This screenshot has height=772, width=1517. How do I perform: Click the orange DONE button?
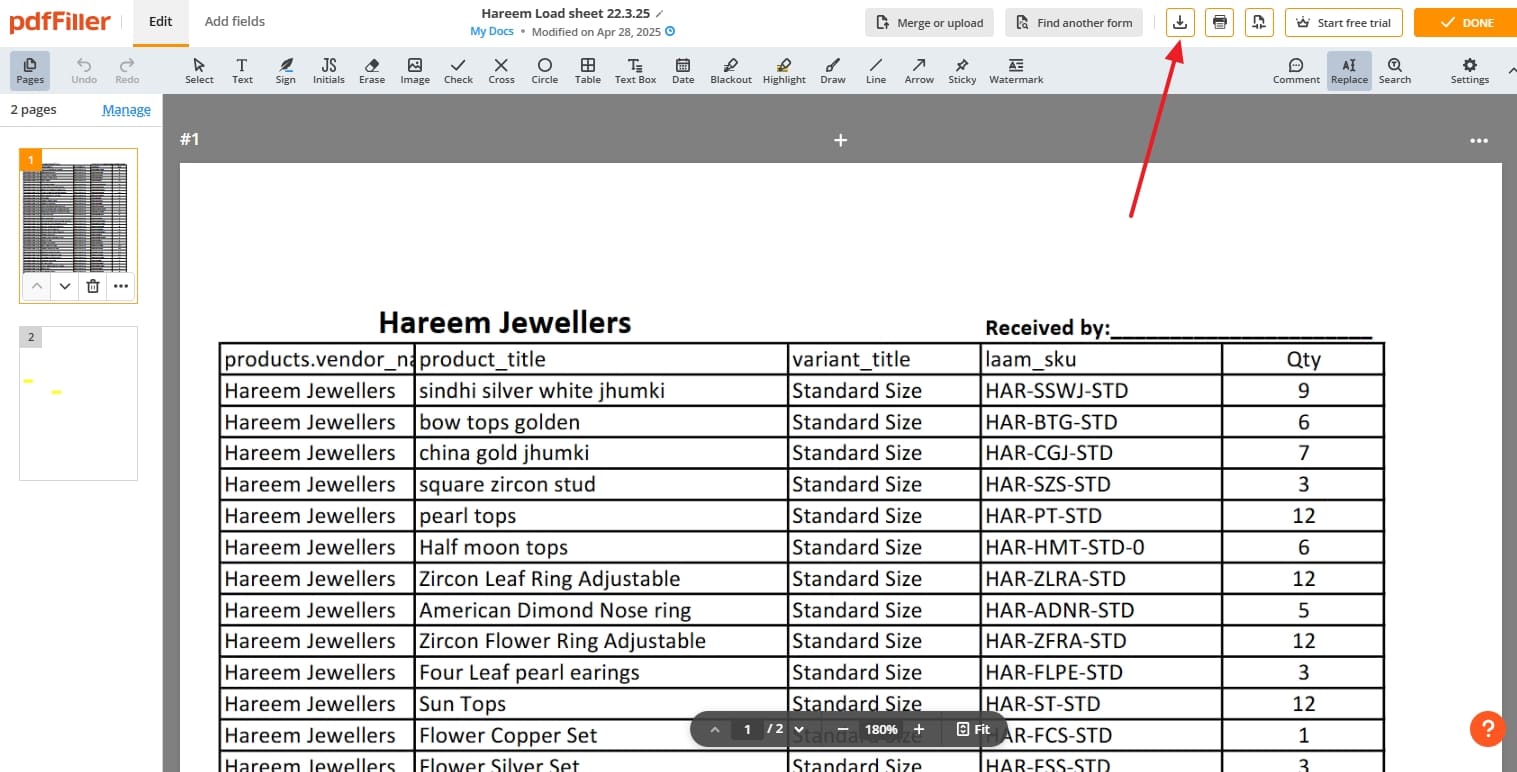[x=1465, y=22]
